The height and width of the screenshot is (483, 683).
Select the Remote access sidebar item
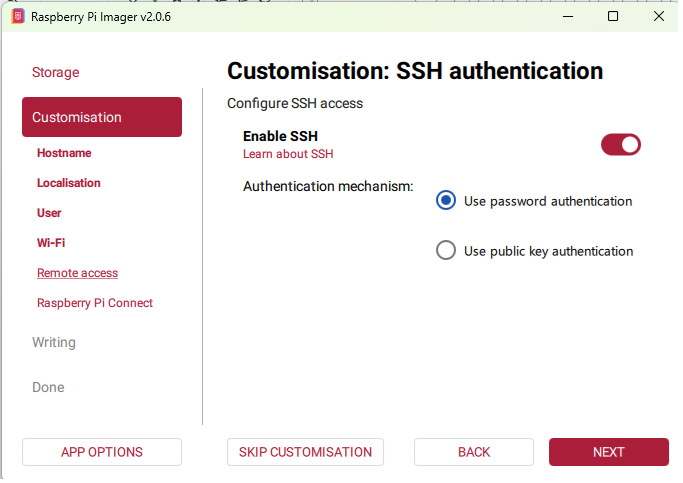click(77, 273)
